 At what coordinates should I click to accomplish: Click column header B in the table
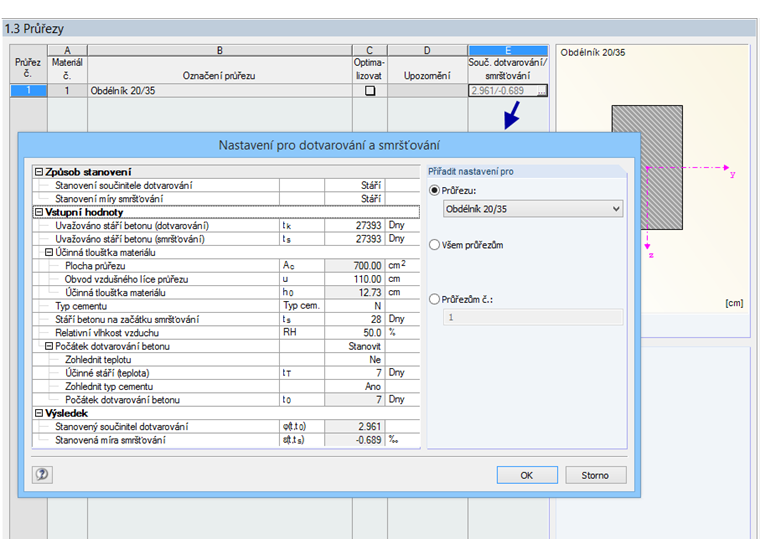pos(220,50)
